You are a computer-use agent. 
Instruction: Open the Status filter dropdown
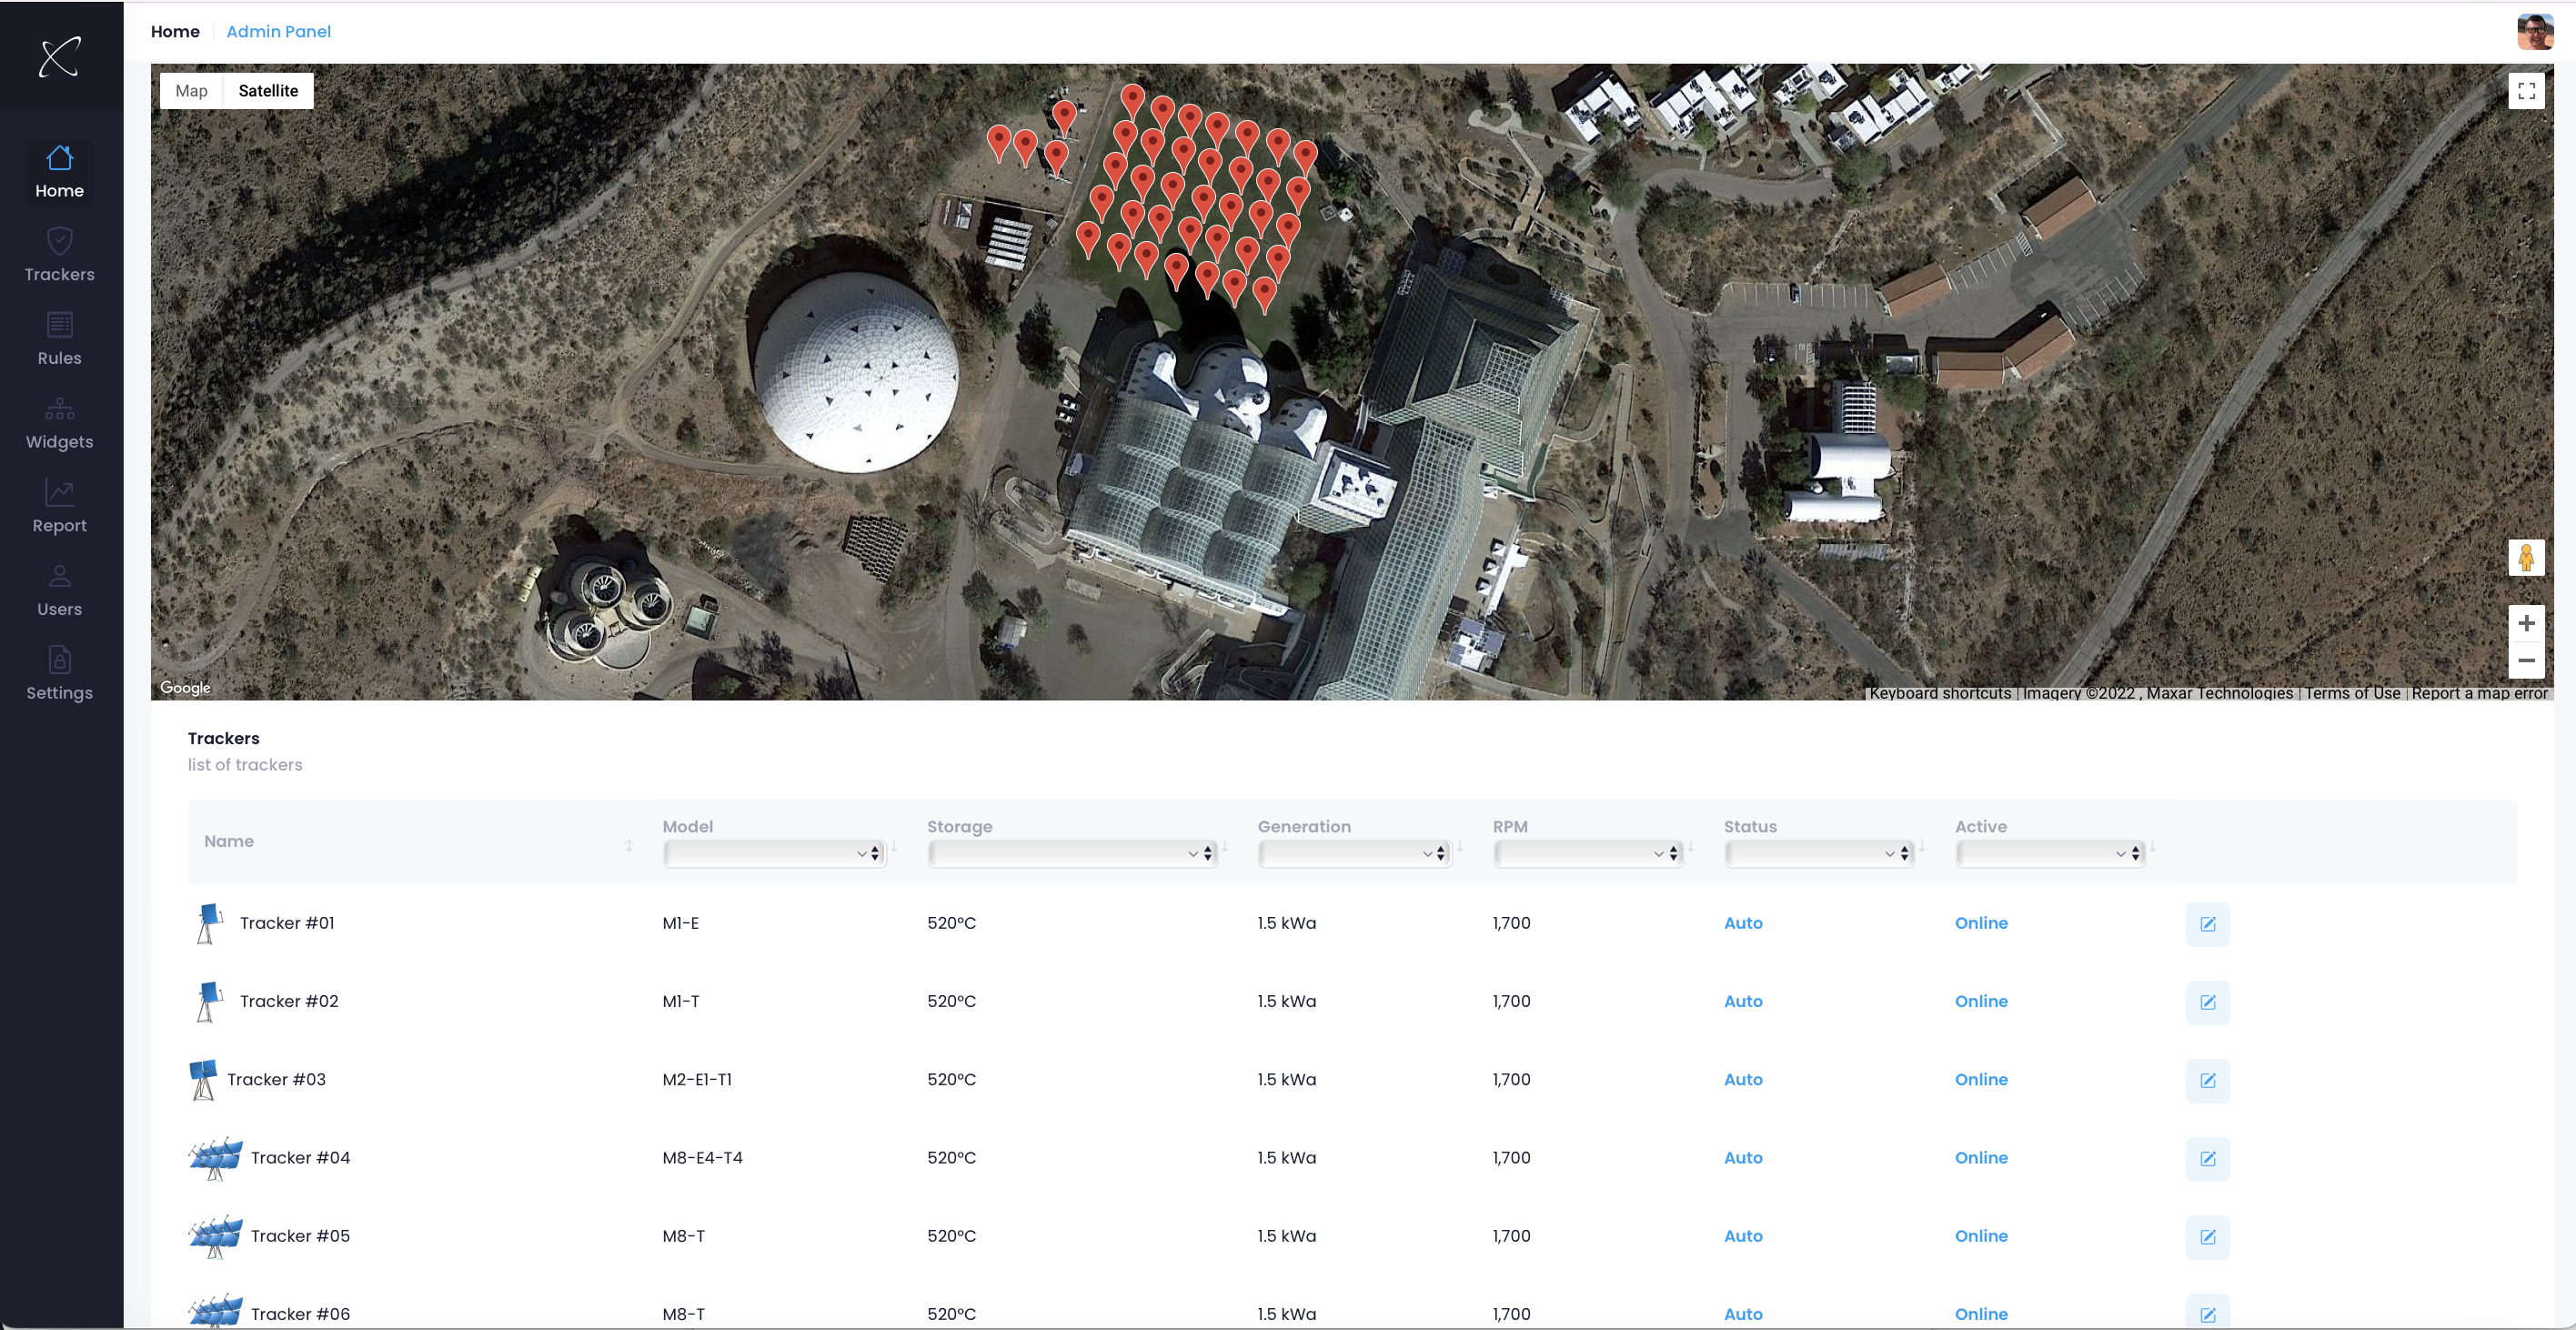(1818, 853)
